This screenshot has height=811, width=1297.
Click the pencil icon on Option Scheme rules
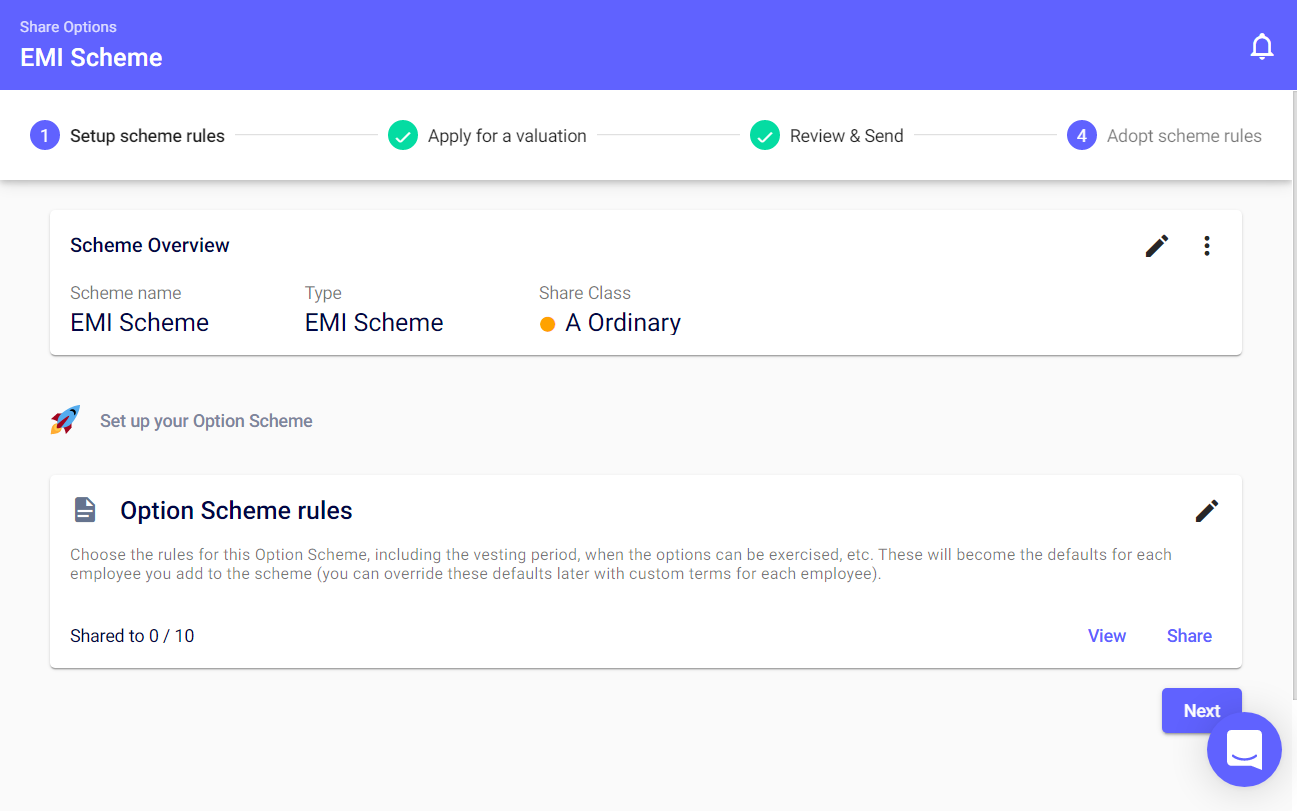click(1207, 510)
